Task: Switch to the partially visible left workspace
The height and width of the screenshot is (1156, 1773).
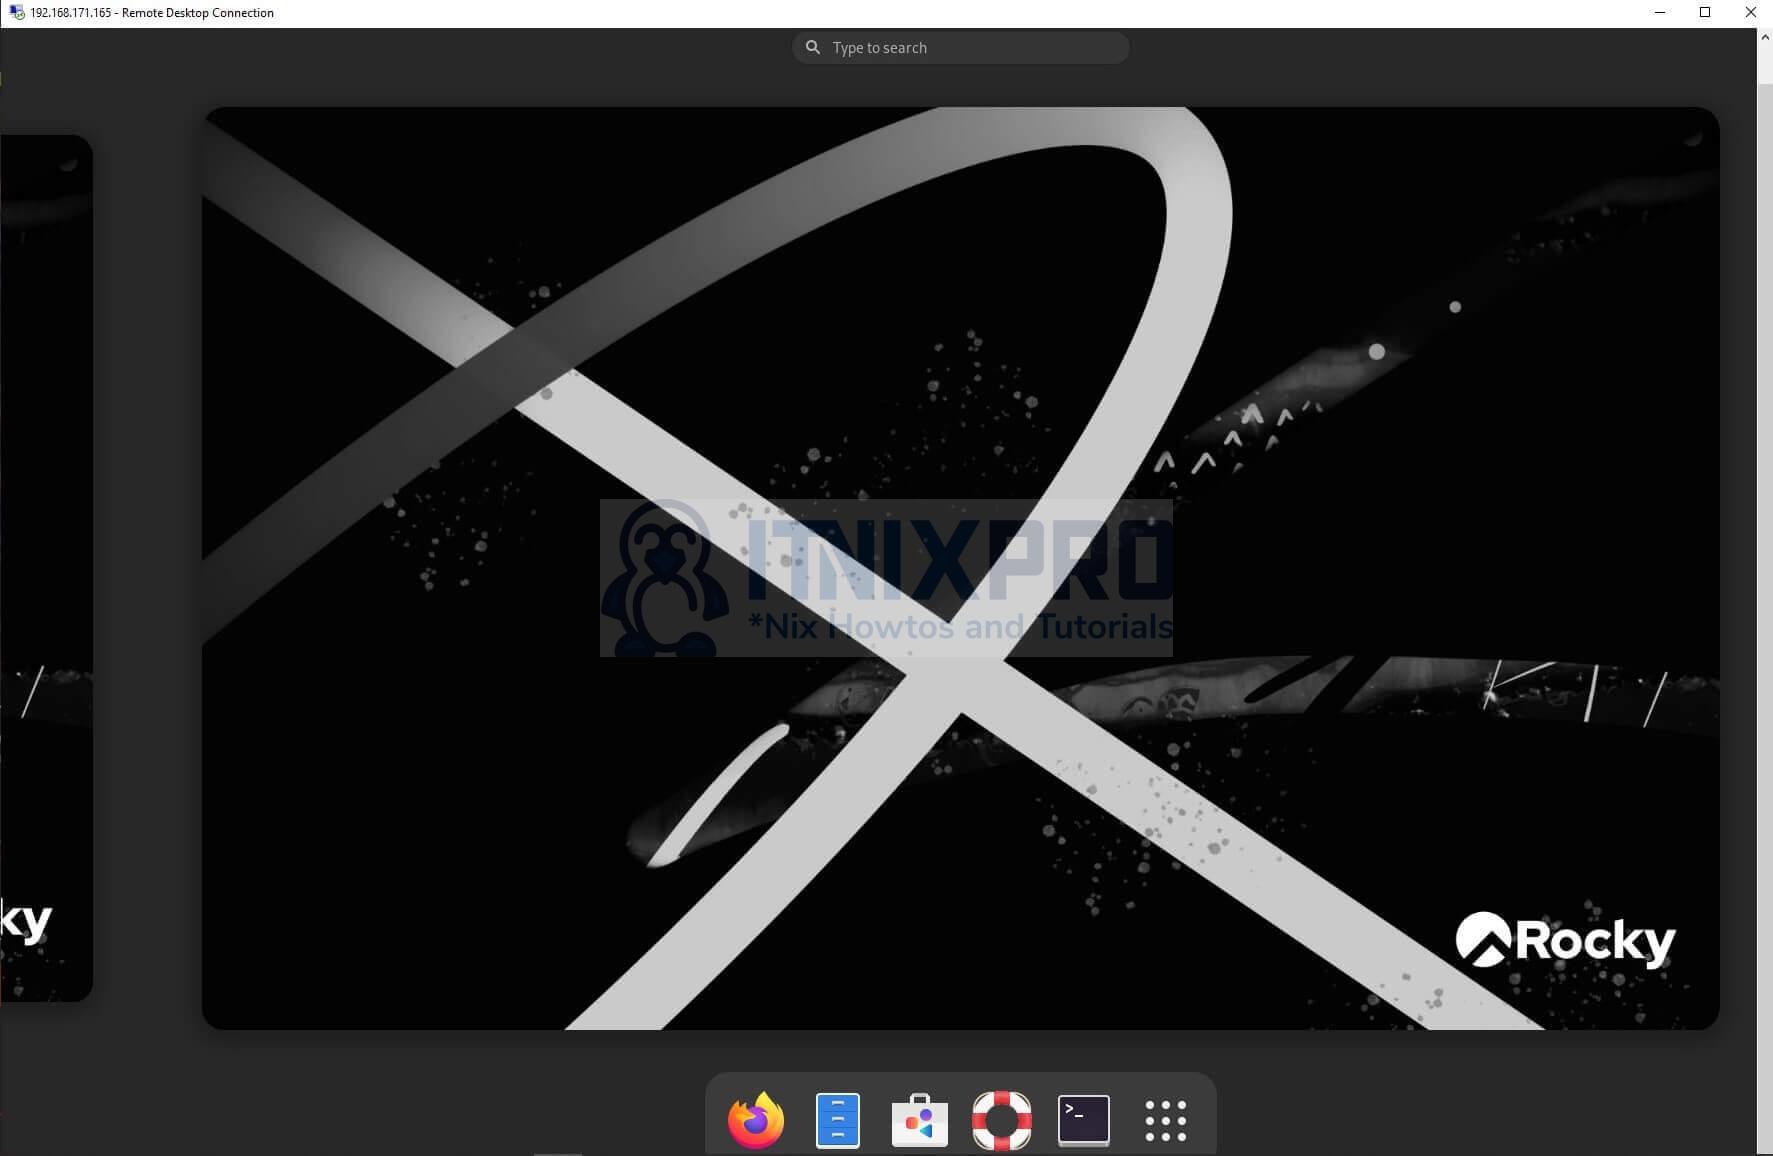Action: click(46, 568)
